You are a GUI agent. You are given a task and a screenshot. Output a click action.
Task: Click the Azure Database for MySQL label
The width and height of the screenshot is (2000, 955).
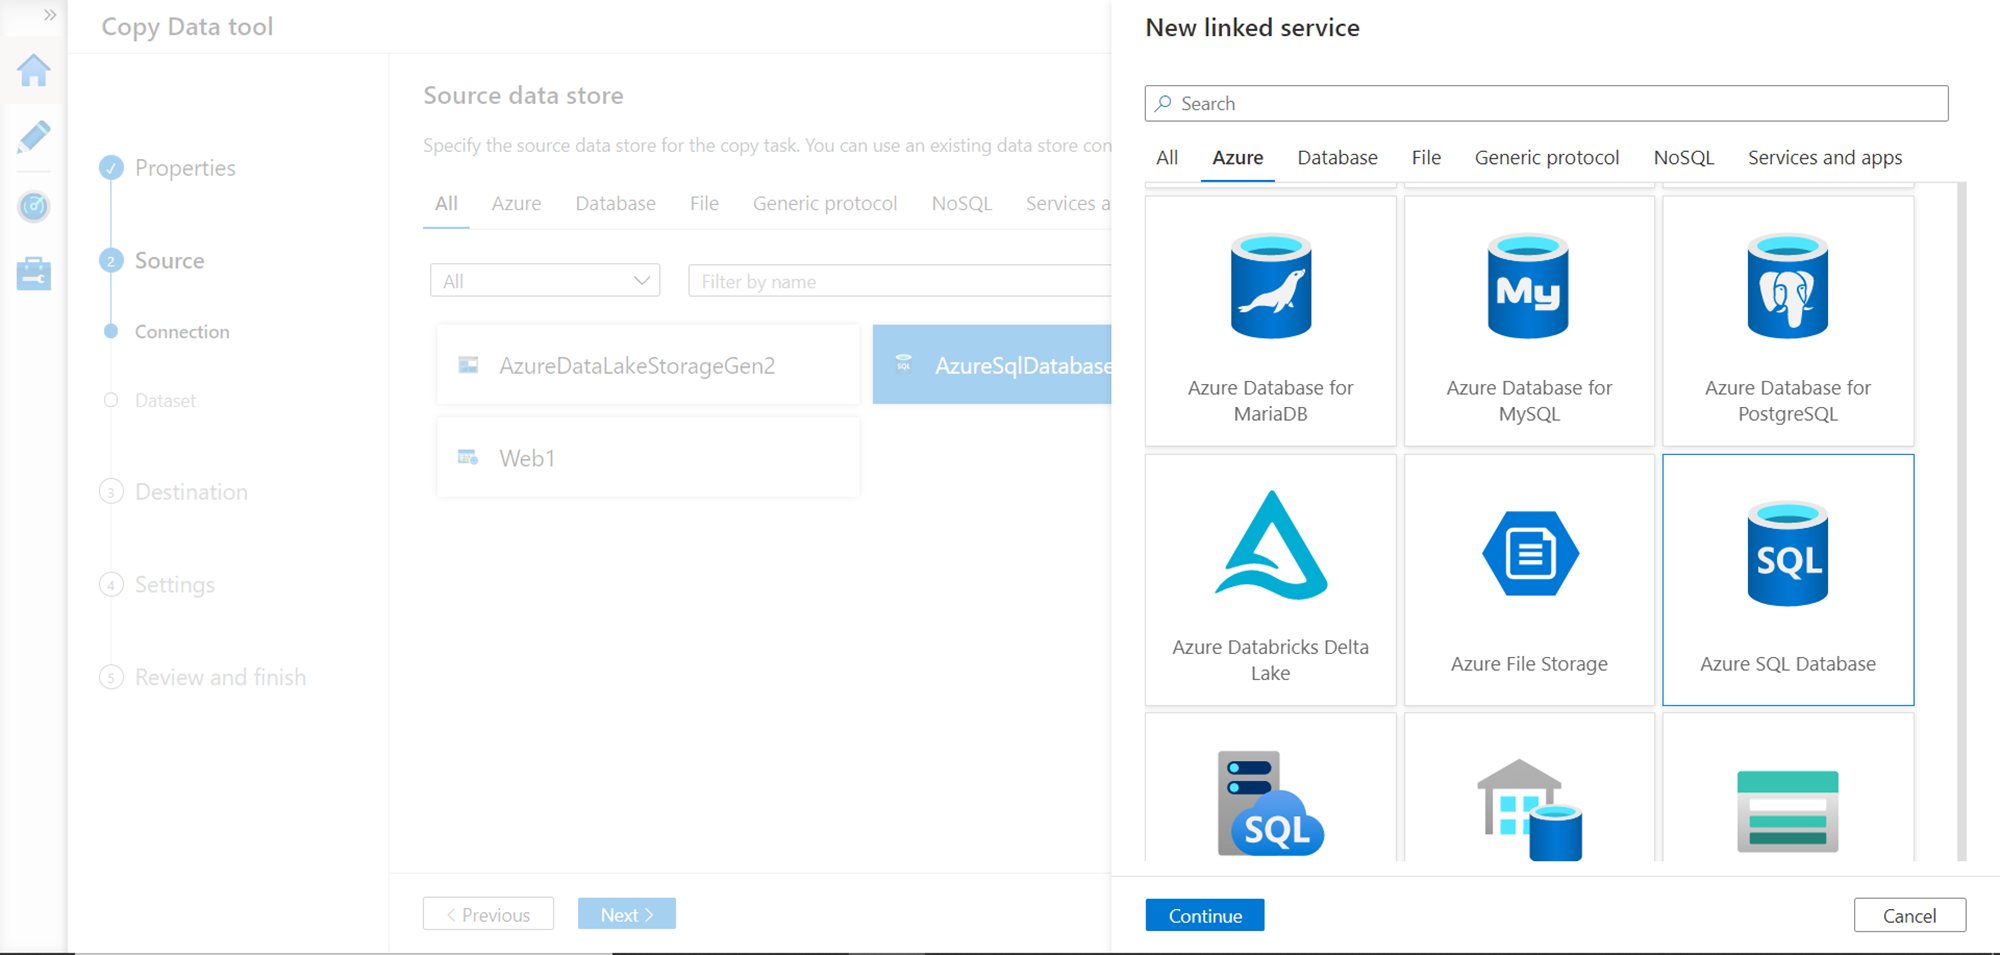(x=1529, y=400)
